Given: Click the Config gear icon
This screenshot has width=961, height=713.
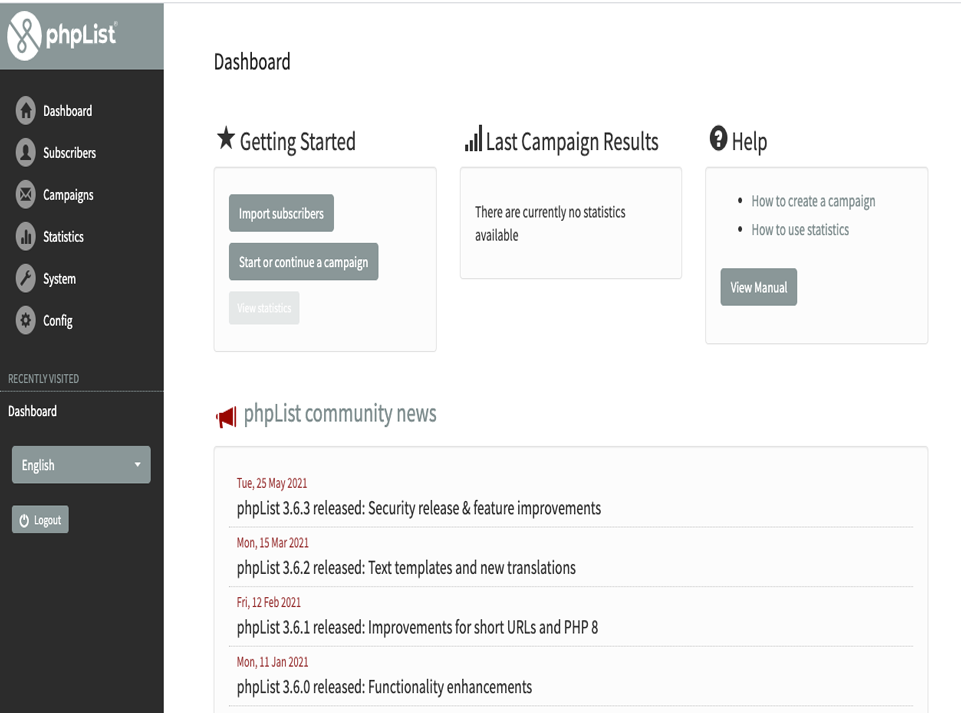Looking at the screenshot, I should [x=26, y=321].
